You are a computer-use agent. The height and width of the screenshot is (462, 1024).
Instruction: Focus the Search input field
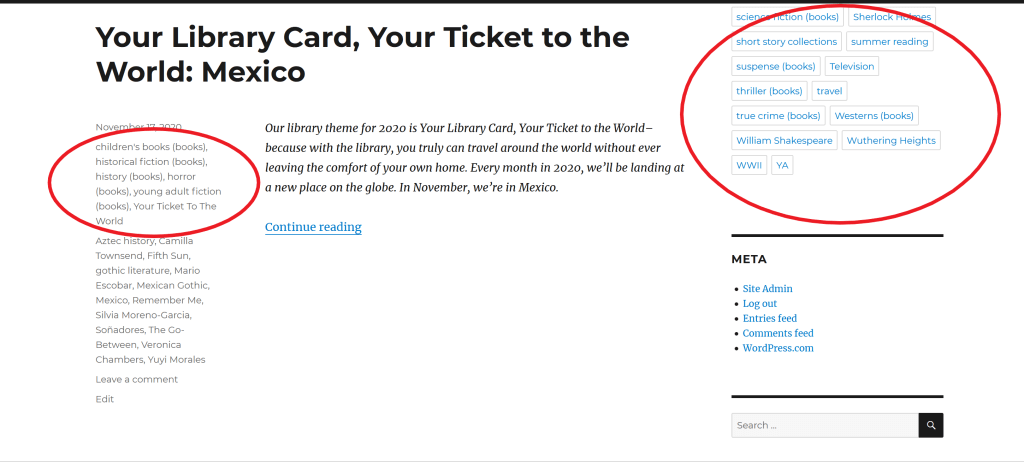(x=824, y=425)
